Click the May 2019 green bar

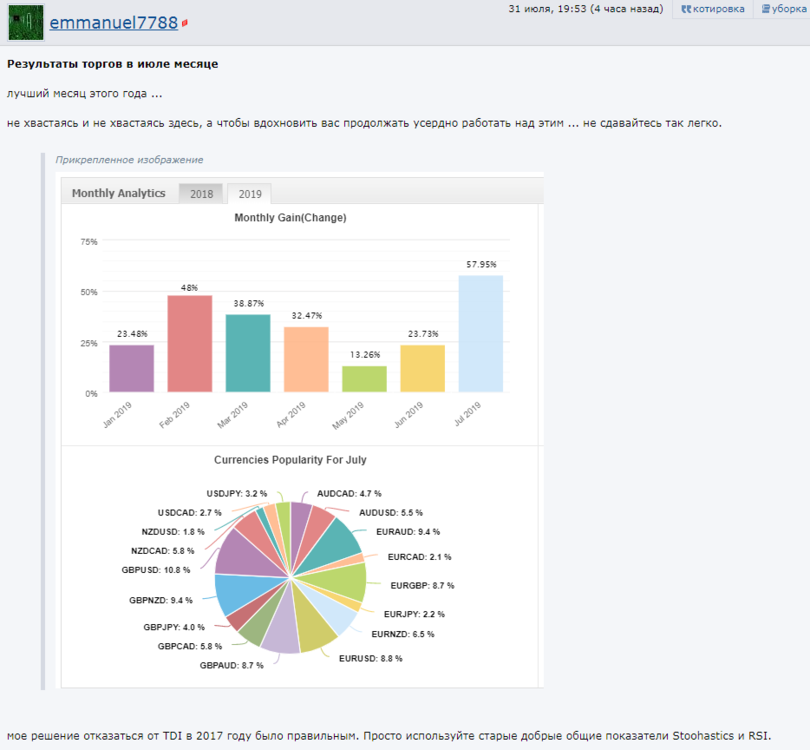coord(364,379)
